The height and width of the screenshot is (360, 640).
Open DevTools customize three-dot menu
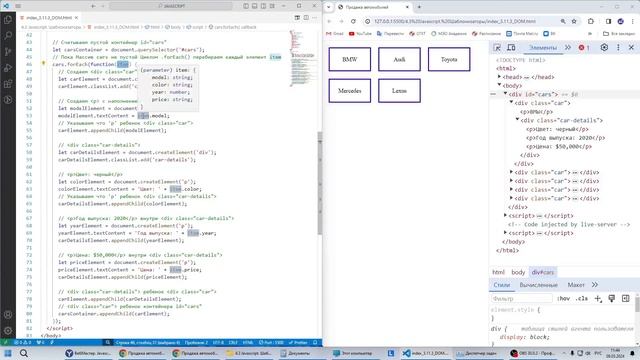pos(618,48)
